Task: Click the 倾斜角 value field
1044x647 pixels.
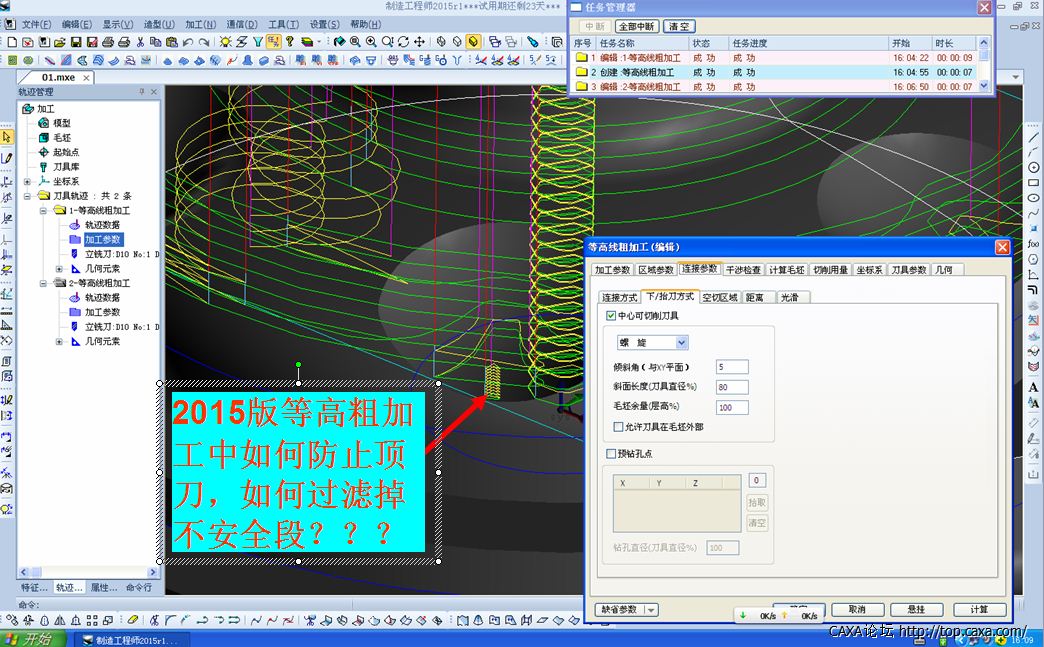Action: coord(732,367)
